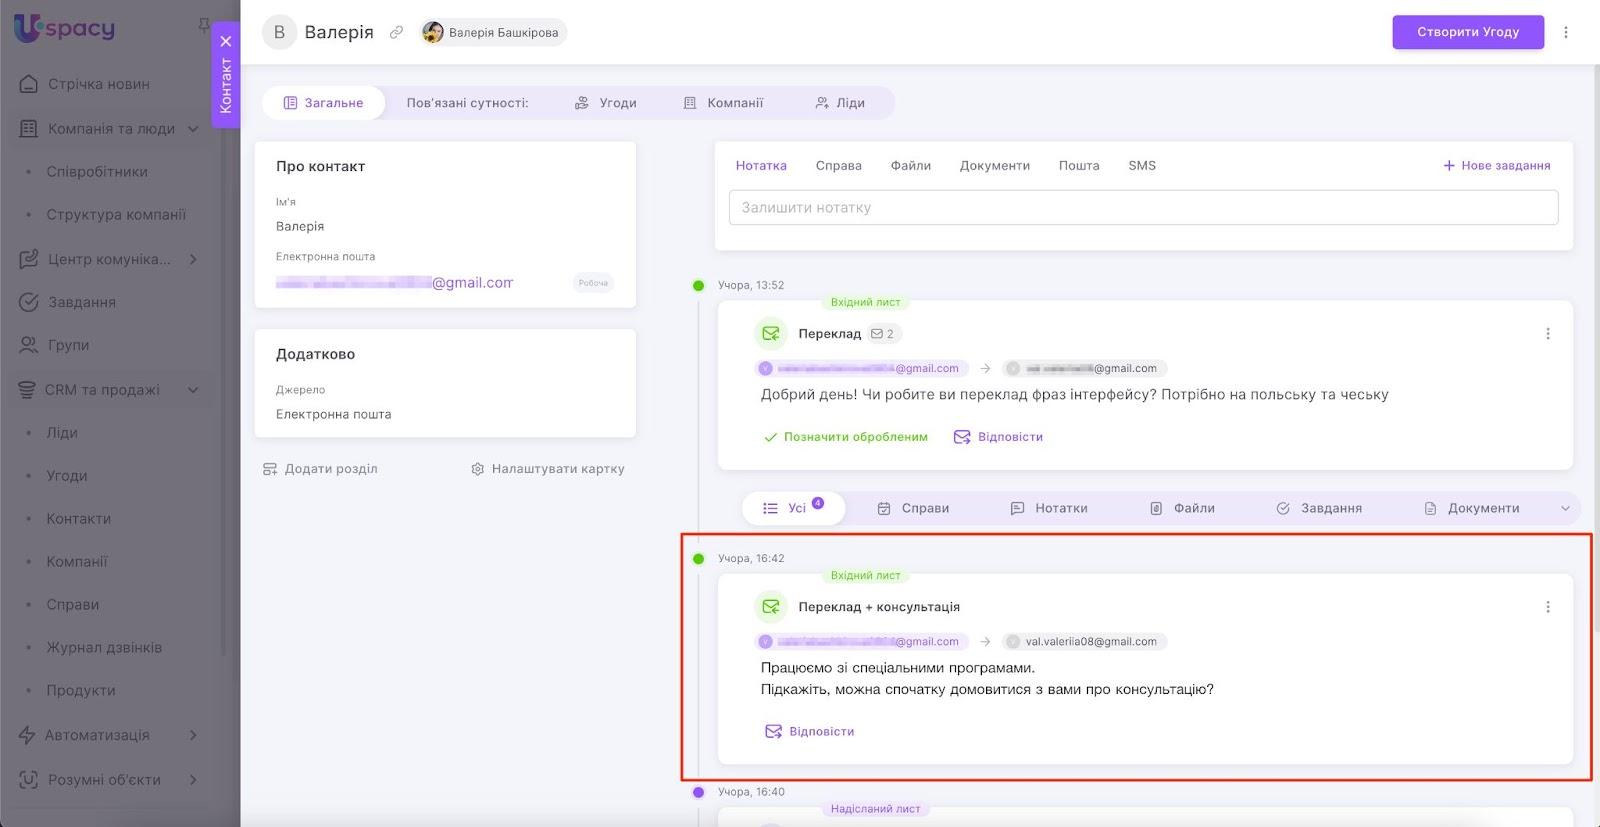
Task: Click the Uspacy logo
Action: click(x=65, y=28)
